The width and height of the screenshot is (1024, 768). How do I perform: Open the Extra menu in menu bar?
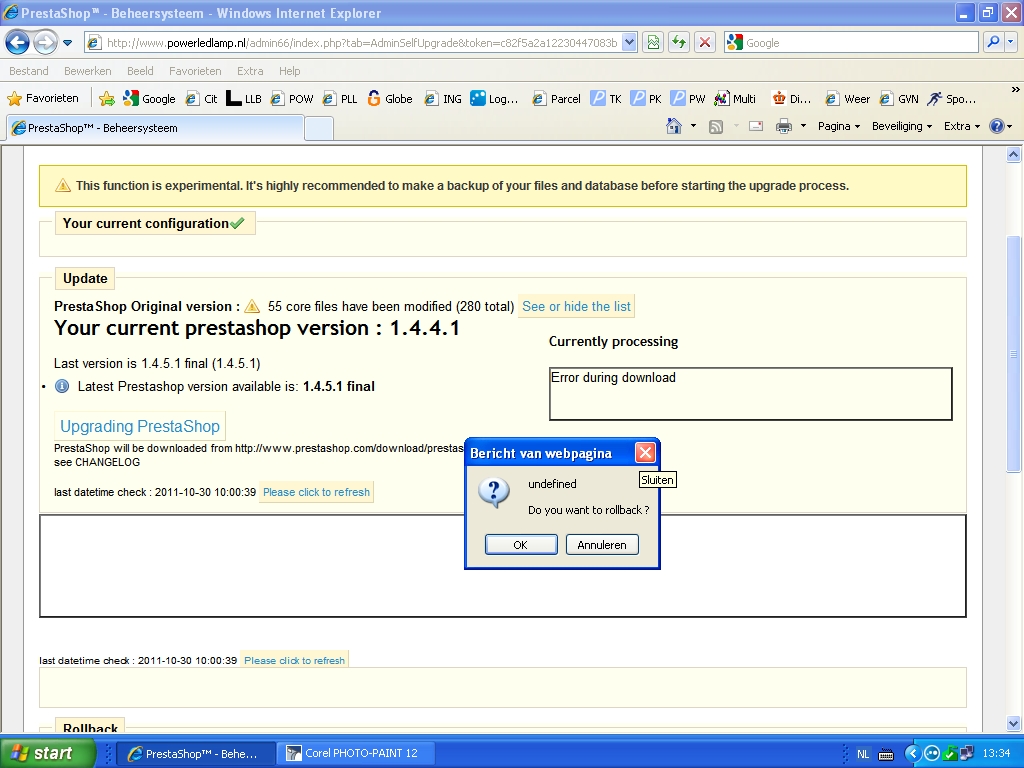pos(250,71)
